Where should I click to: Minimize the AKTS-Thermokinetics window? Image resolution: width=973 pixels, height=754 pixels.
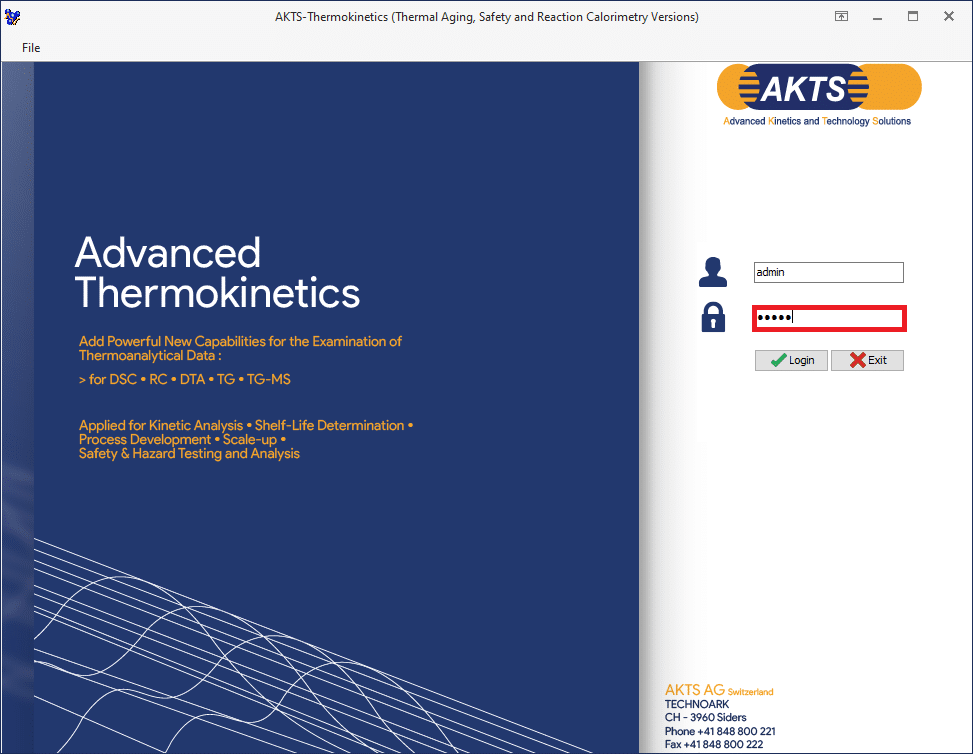(877, 16)
